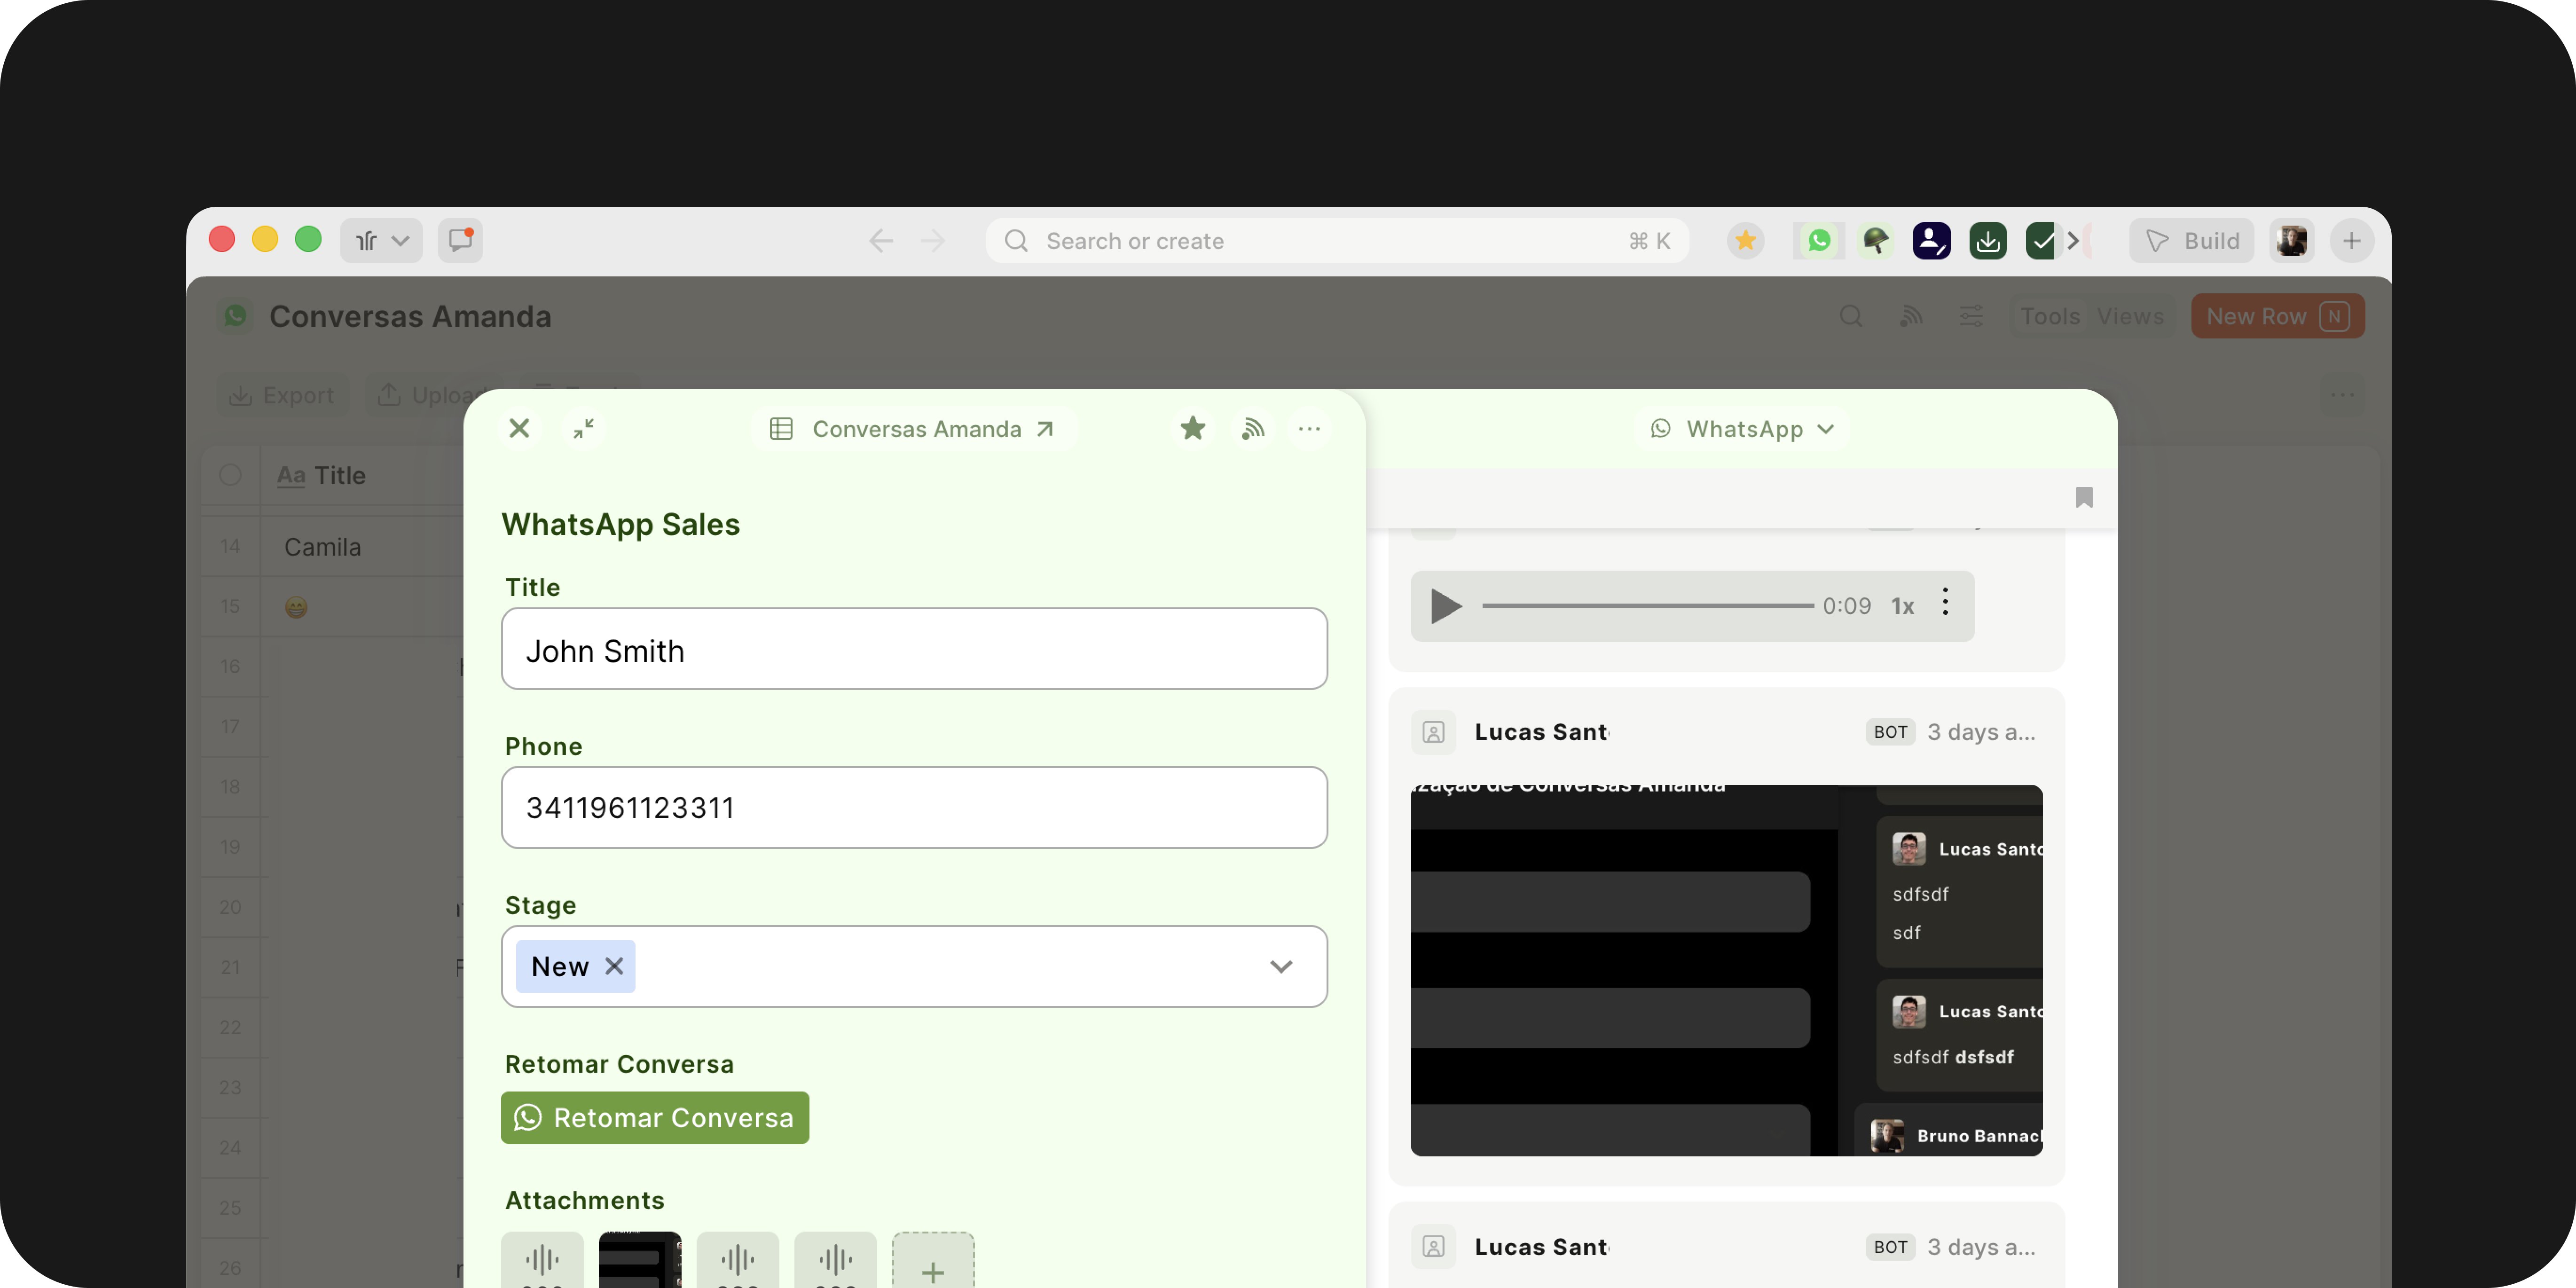The height and width of the screenshot is (1288, 2576).
Task: Open the filter settings icon near Tools
Action: click(x=1970, y=316)
